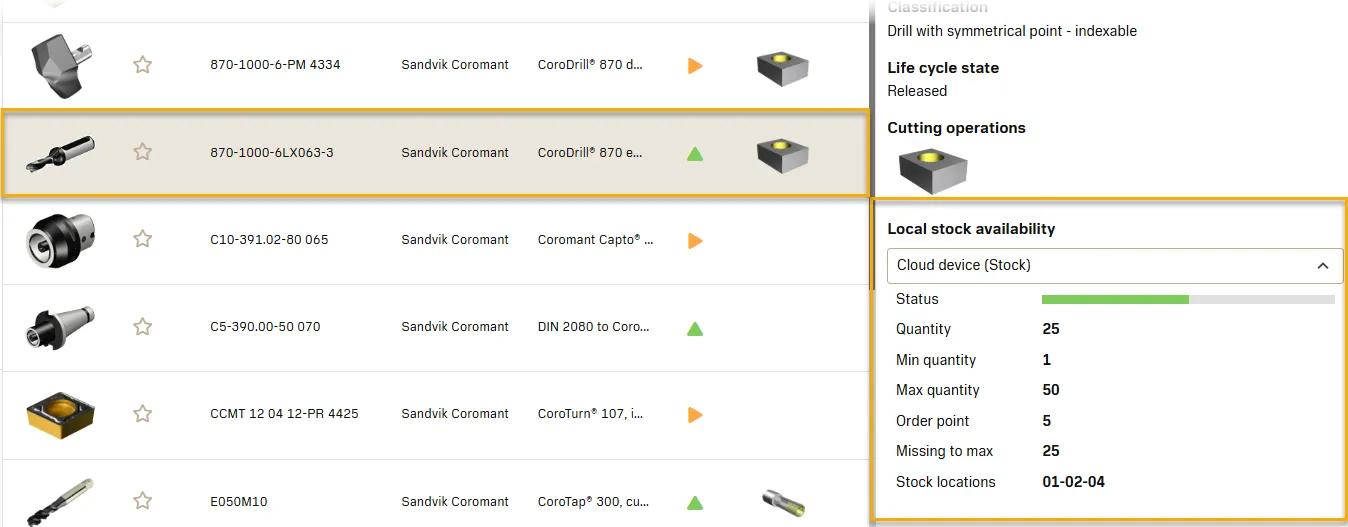Click green triangle status on 870-1000-6LX063-3
The width and height of the screenshot is (1348, 527).
(695, 154)
